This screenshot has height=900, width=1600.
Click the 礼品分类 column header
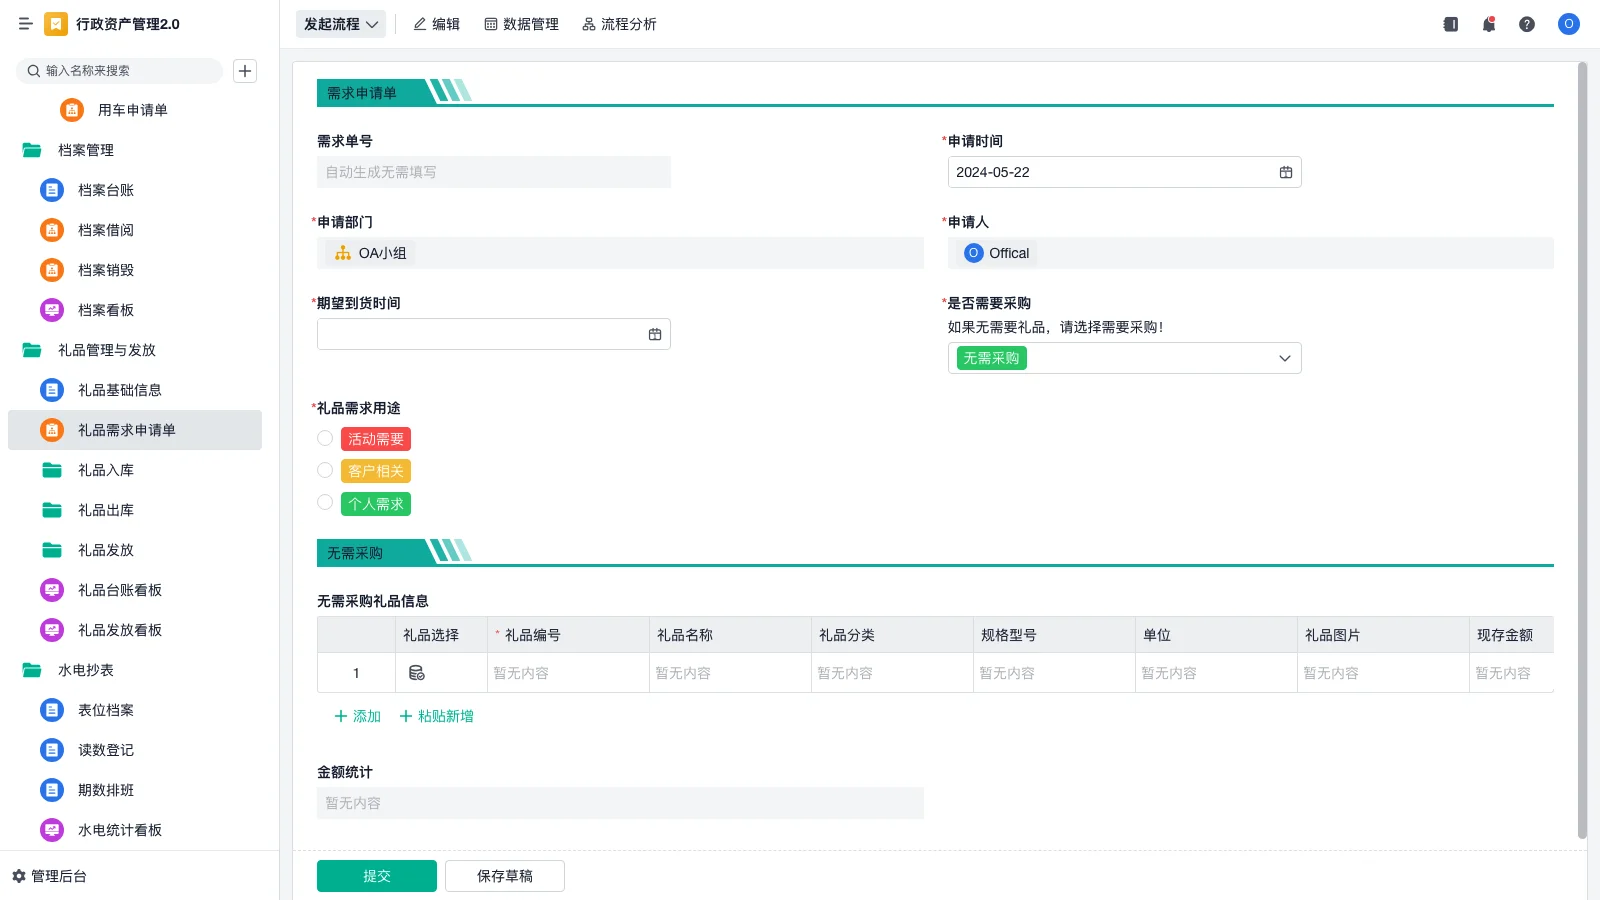(x=892, y=635)
